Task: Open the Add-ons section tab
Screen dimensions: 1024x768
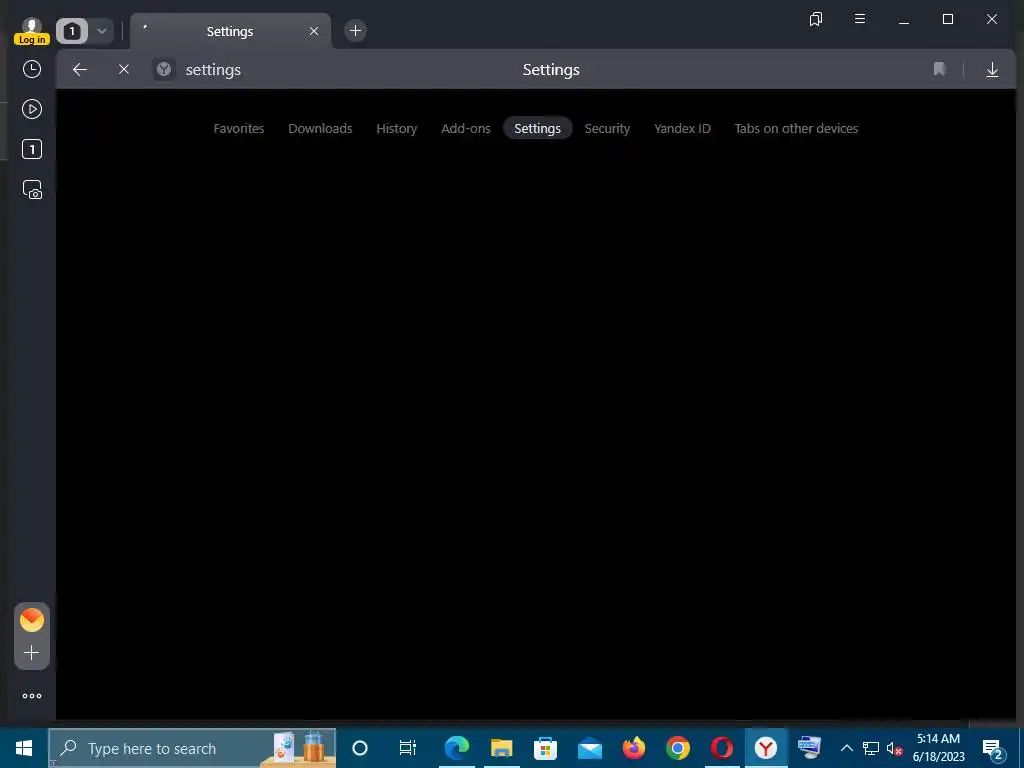Action: pyautogui.click(x=466, y=129)
